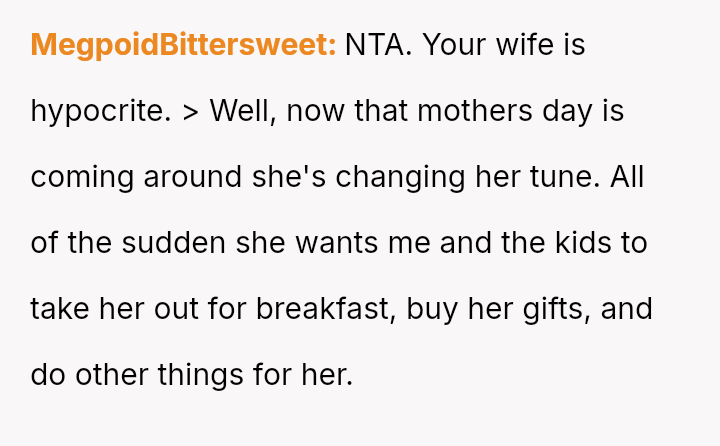Click the word coming
The image size is (720, 446).
[x=82, y=177]
